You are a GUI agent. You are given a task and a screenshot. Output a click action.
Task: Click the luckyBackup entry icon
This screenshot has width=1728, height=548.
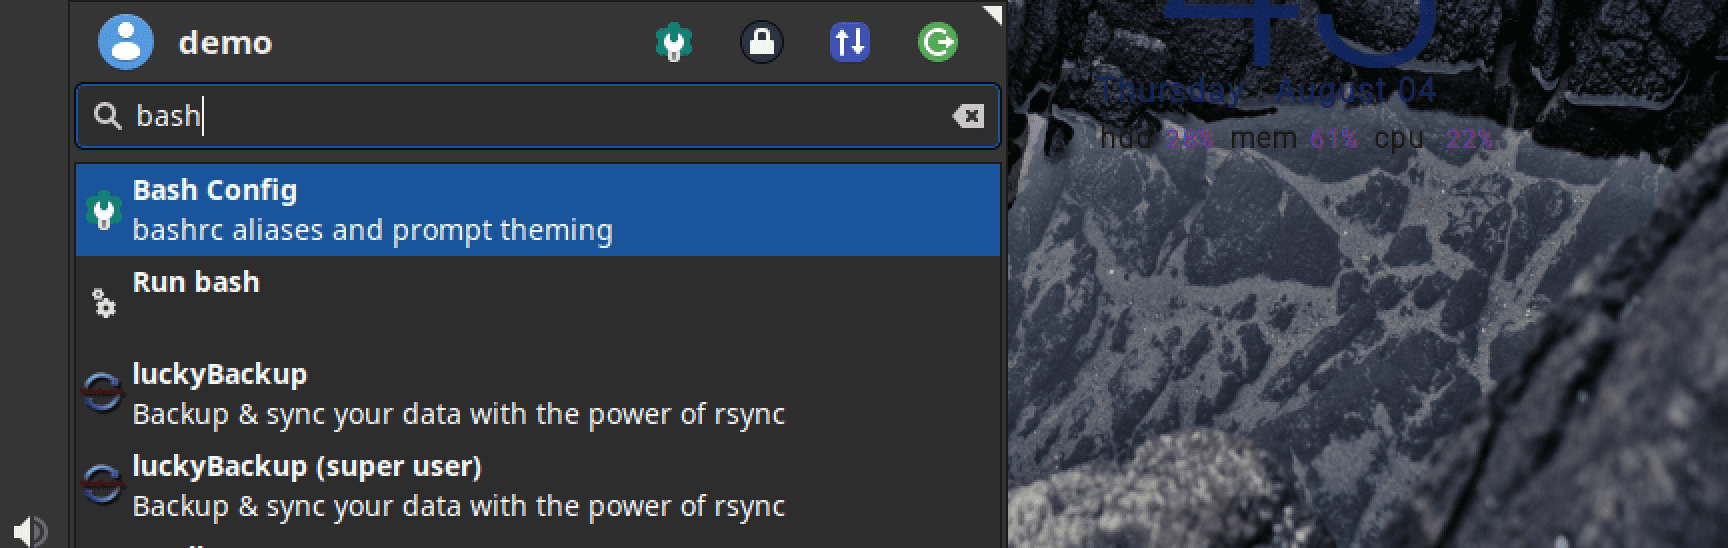click(x=102, y=394)
